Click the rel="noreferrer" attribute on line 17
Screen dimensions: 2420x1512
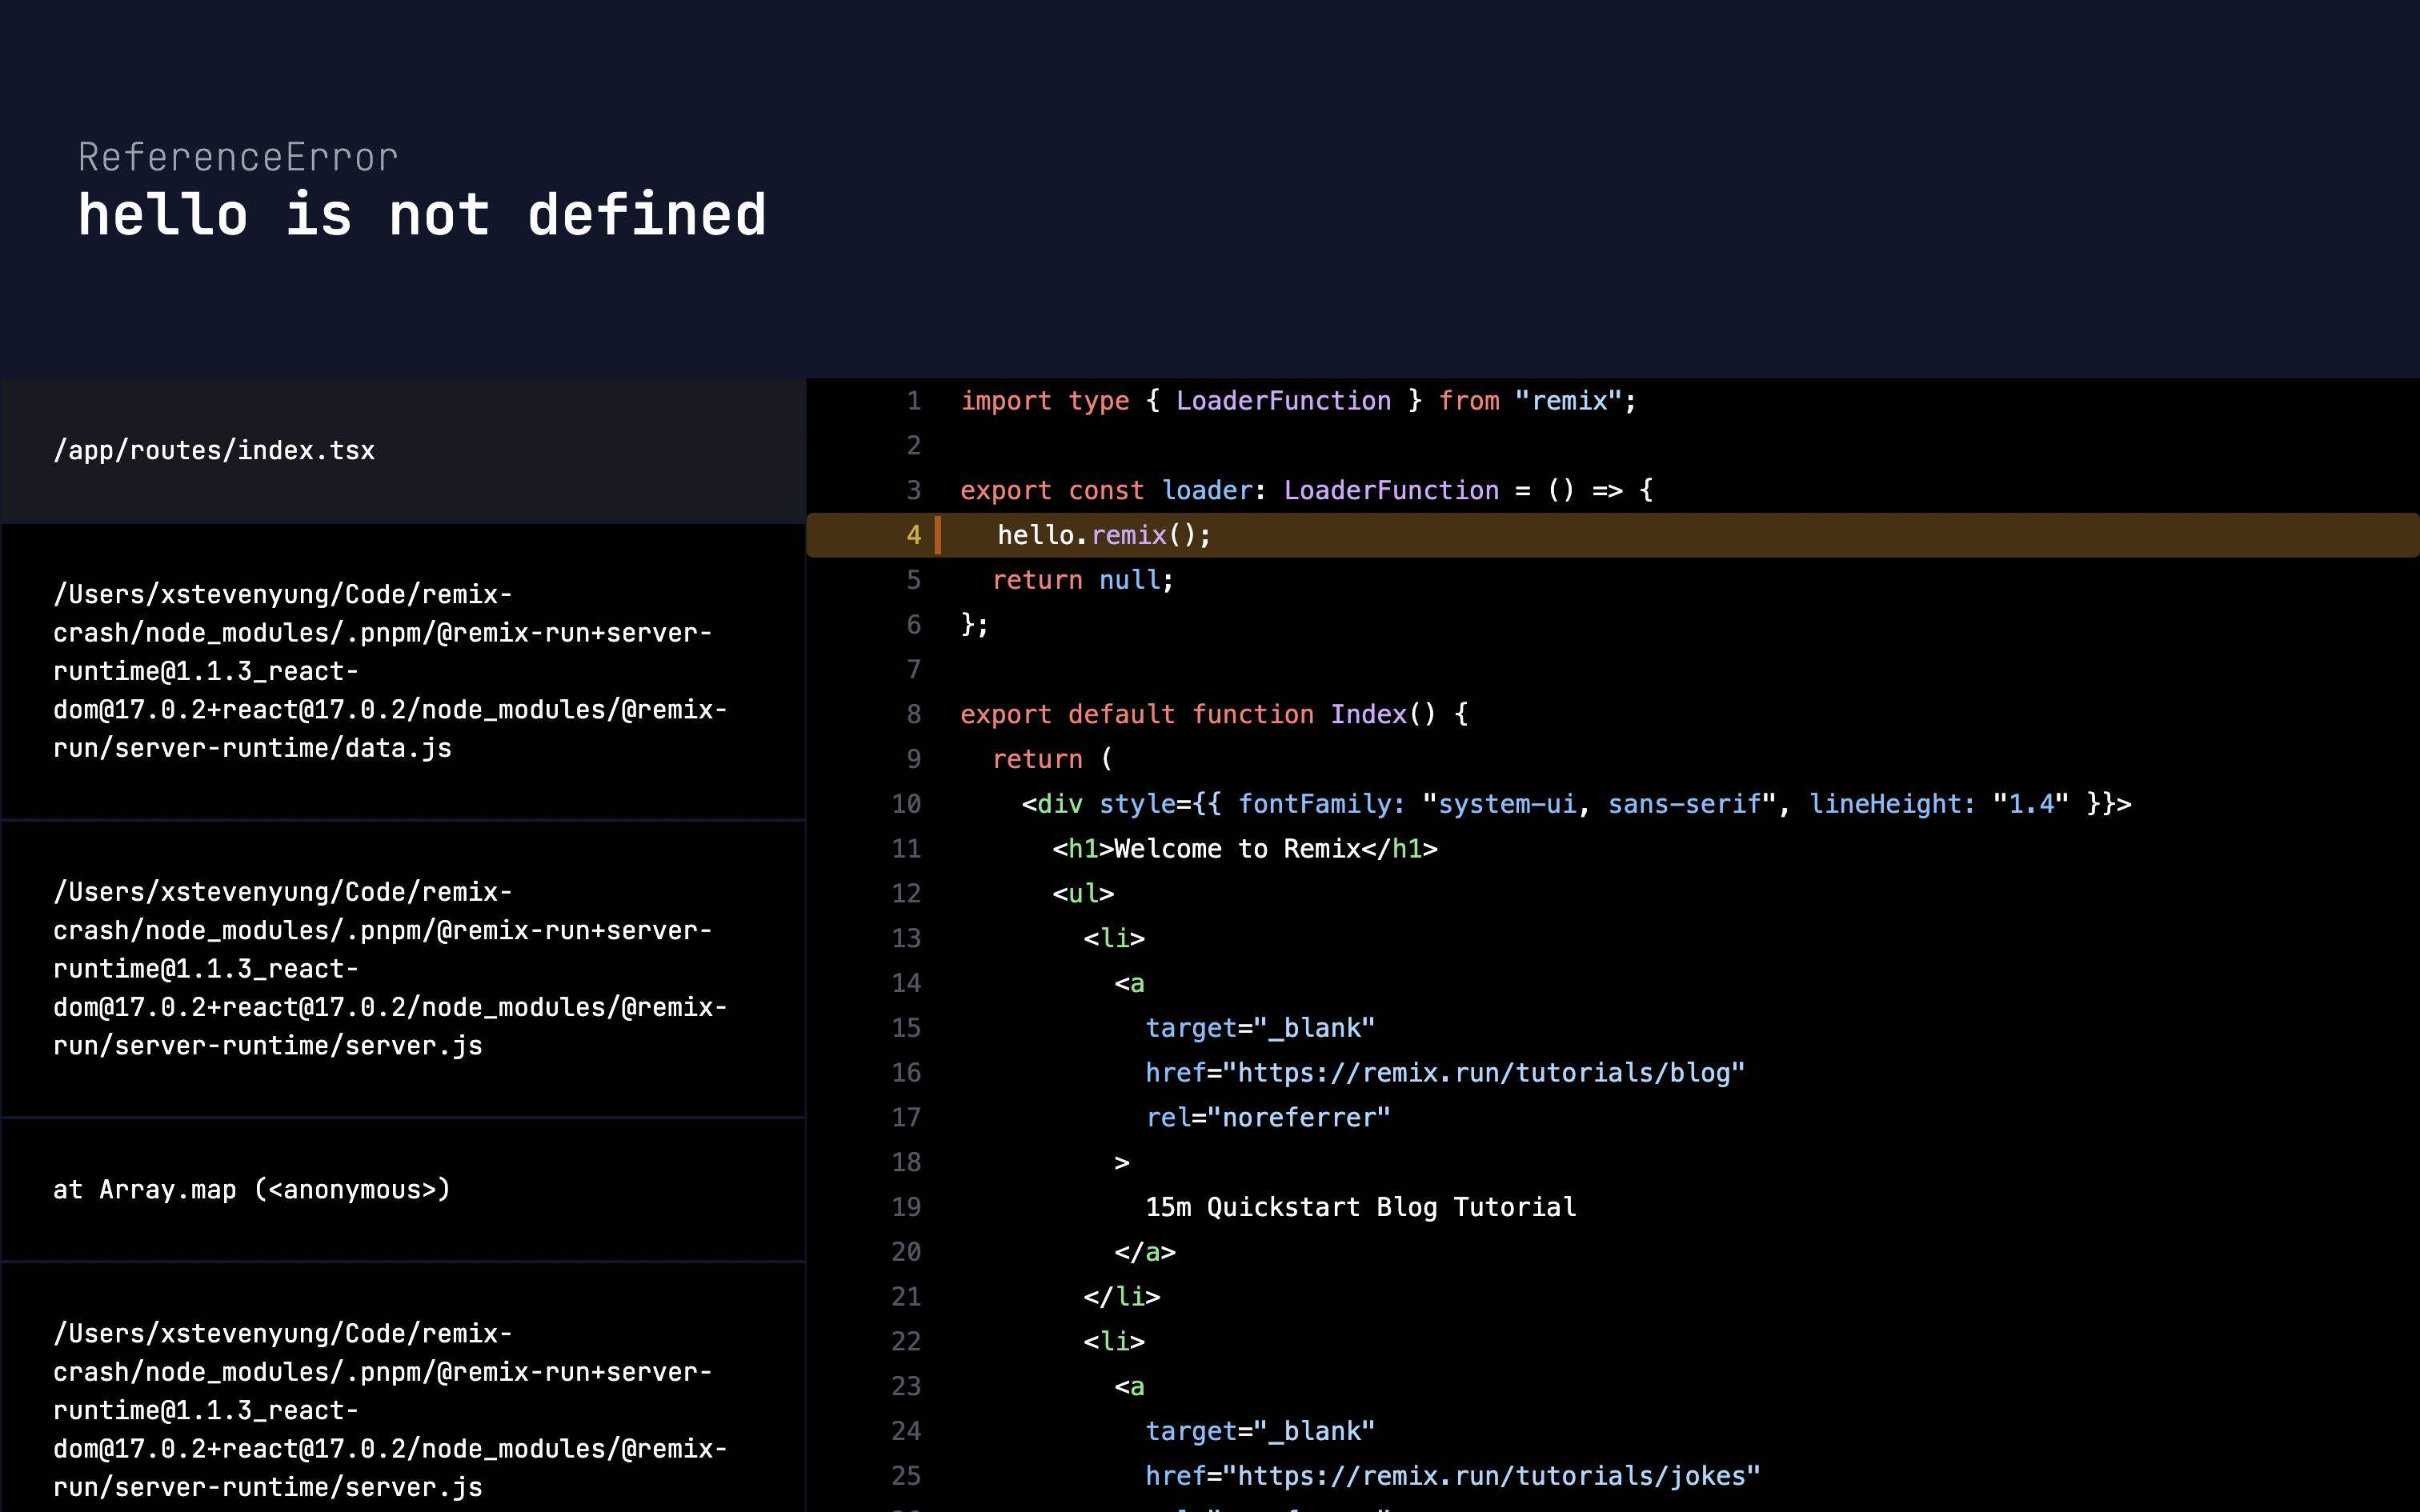coord(1267,1118)
